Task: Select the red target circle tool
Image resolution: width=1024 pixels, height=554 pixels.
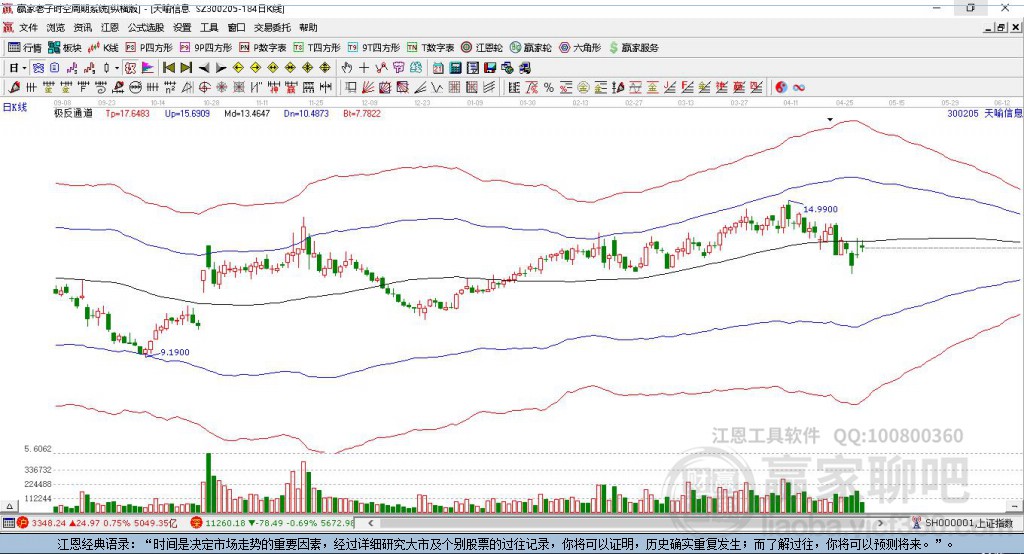Action: (x=204, y=88)
